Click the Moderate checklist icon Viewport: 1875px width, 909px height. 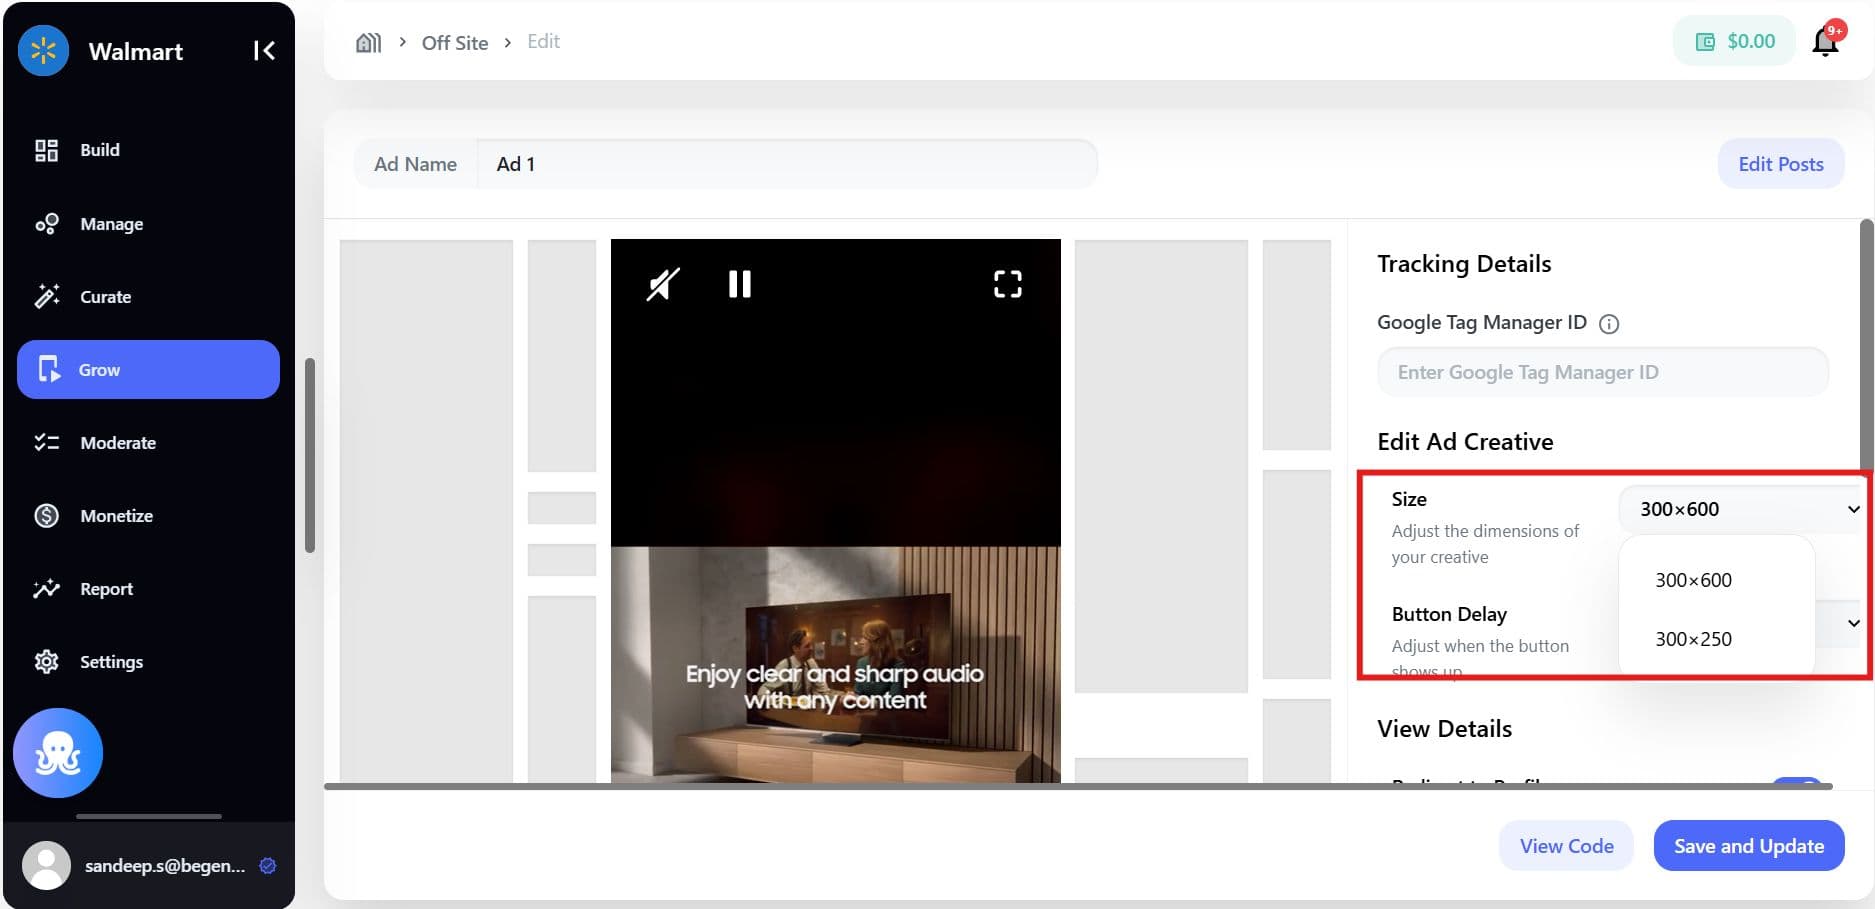pyautogui.click(x=46, y=443)
